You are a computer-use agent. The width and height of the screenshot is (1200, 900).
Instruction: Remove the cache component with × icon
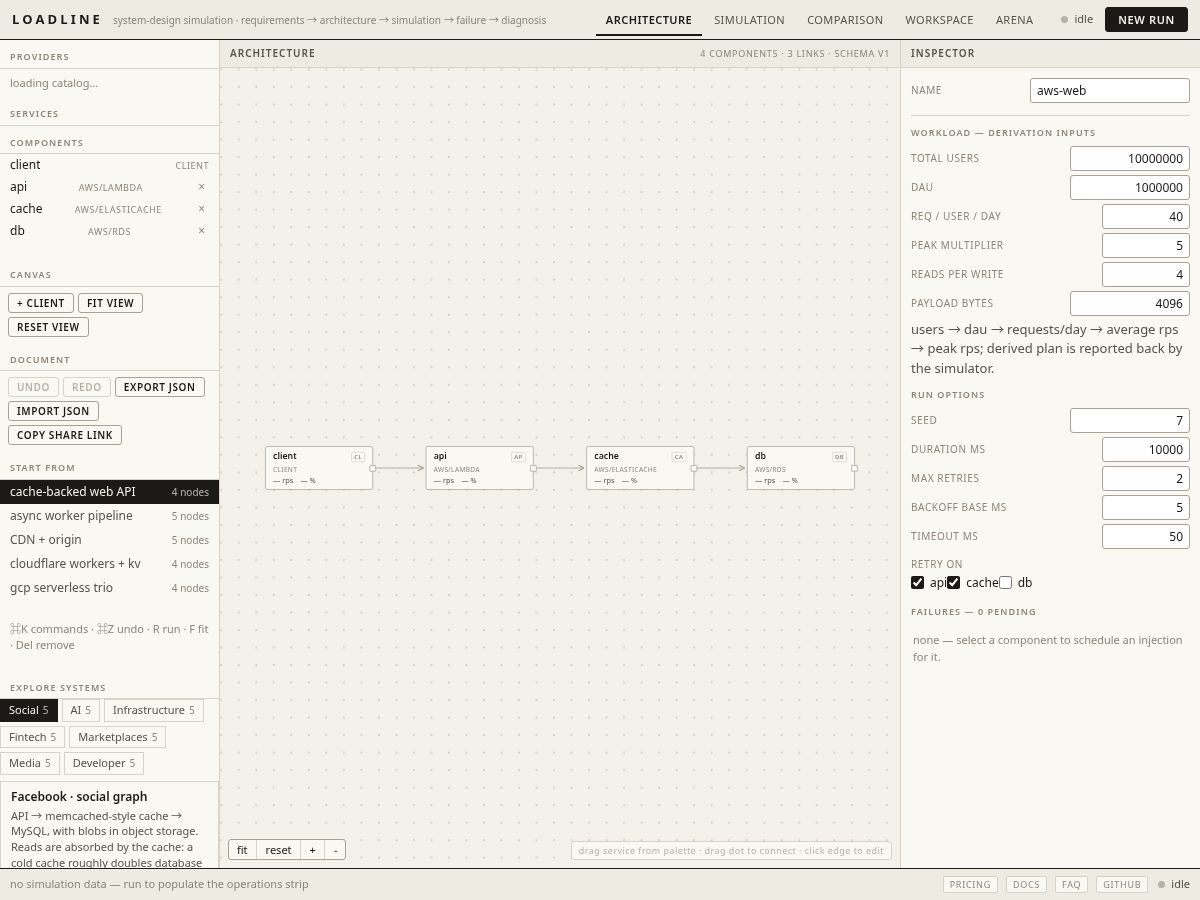[x=201, y=209]
